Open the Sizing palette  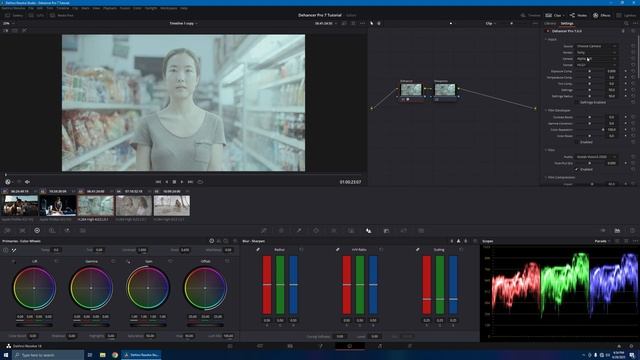click(x=404, y=231)
